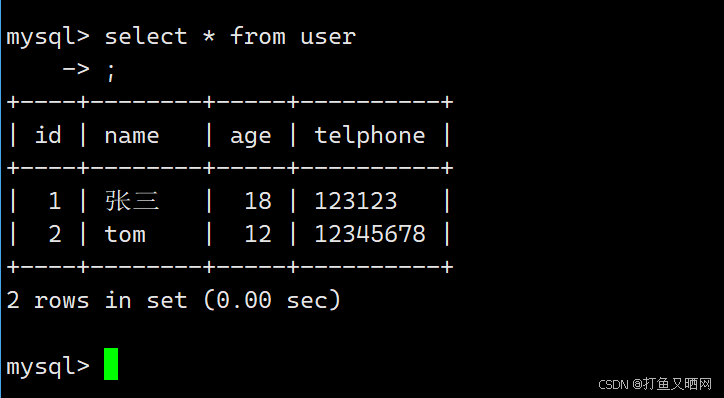Click the '->' continuation prompt arrow

click(76, 69)
